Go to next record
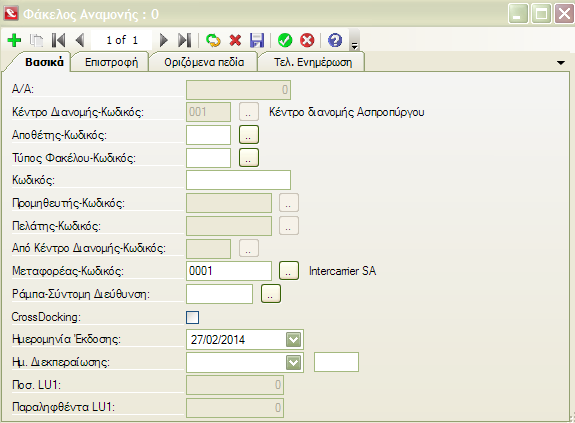 click(x=164, y=40)
